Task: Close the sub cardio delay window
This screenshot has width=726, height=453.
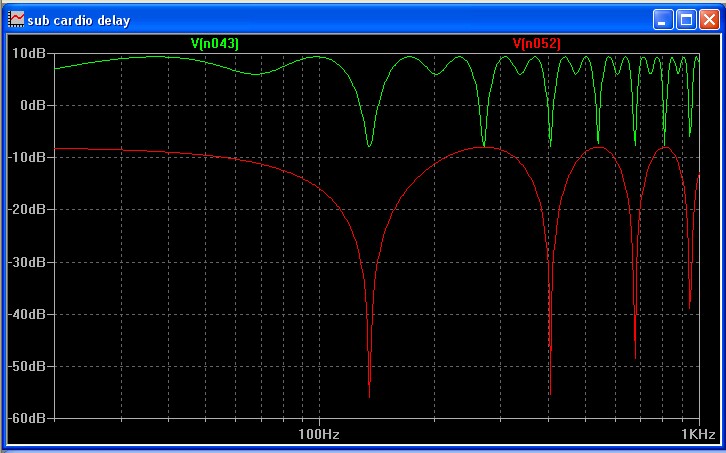Action: point(709,20)
